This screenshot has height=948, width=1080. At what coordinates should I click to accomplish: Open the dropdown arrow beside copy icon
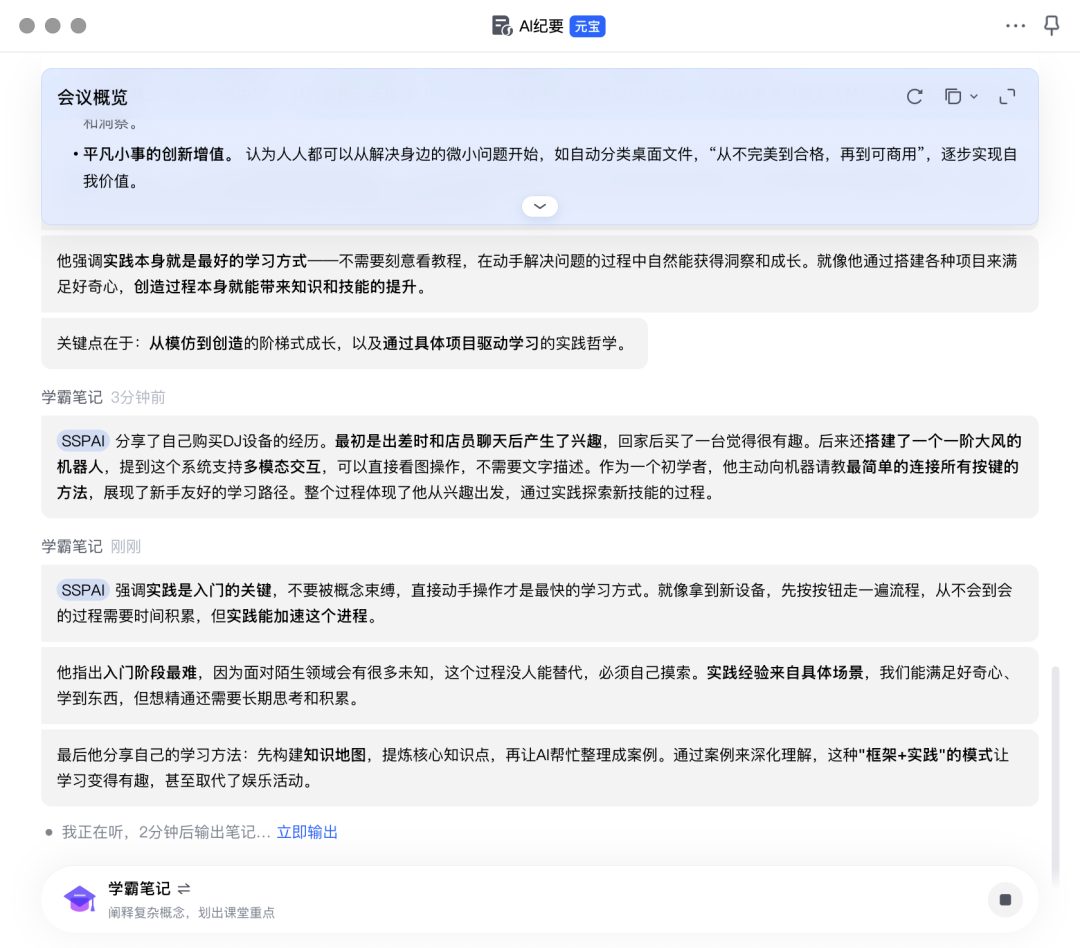(x=974, y=97)
